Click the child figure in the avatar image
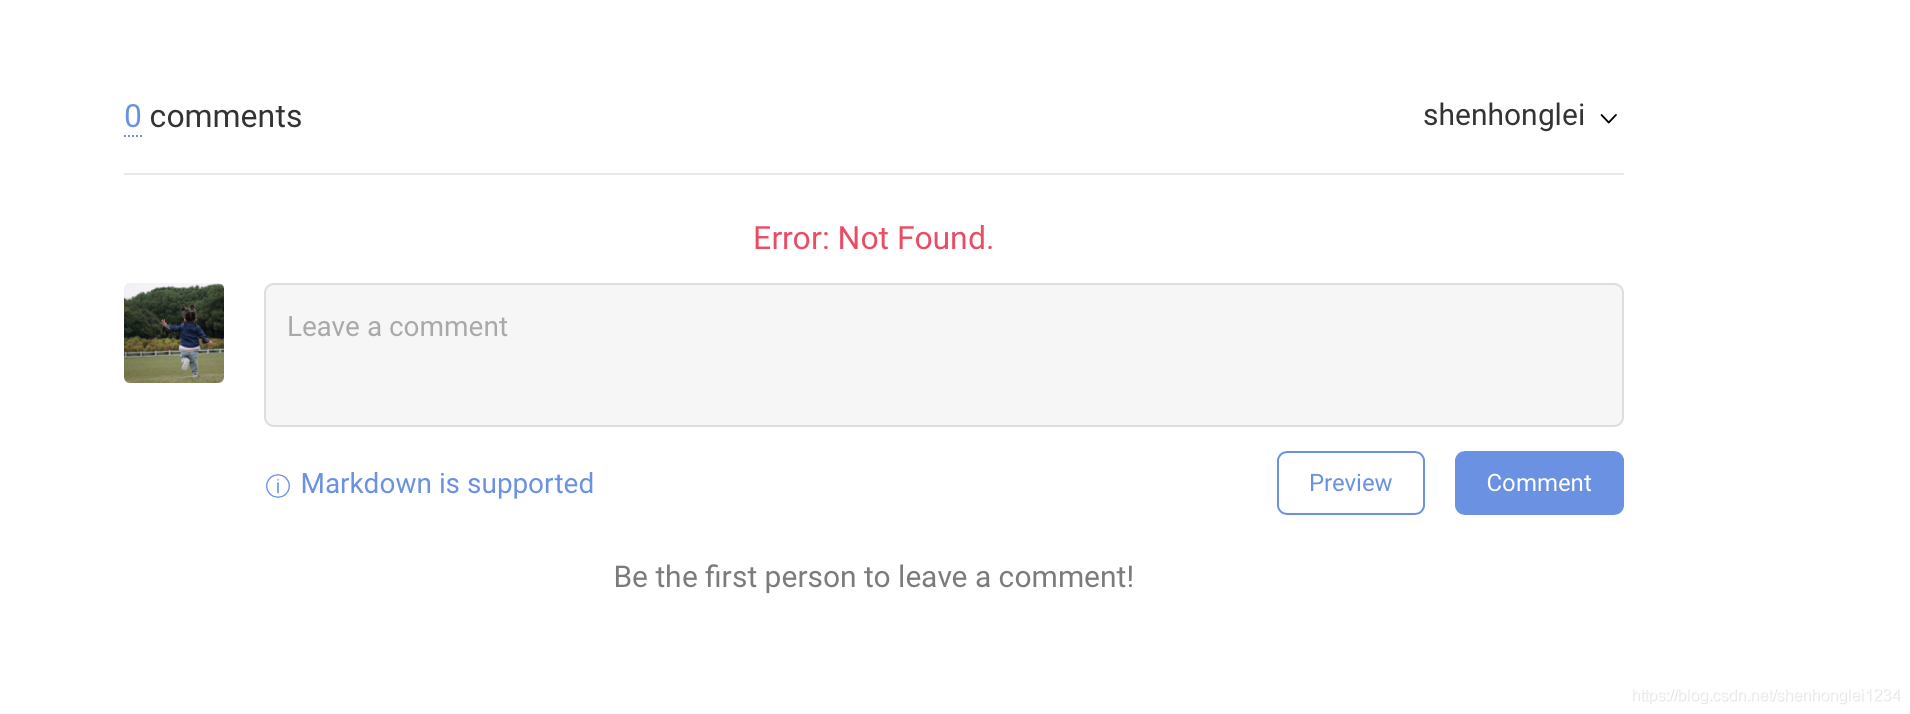 (187, 338)
